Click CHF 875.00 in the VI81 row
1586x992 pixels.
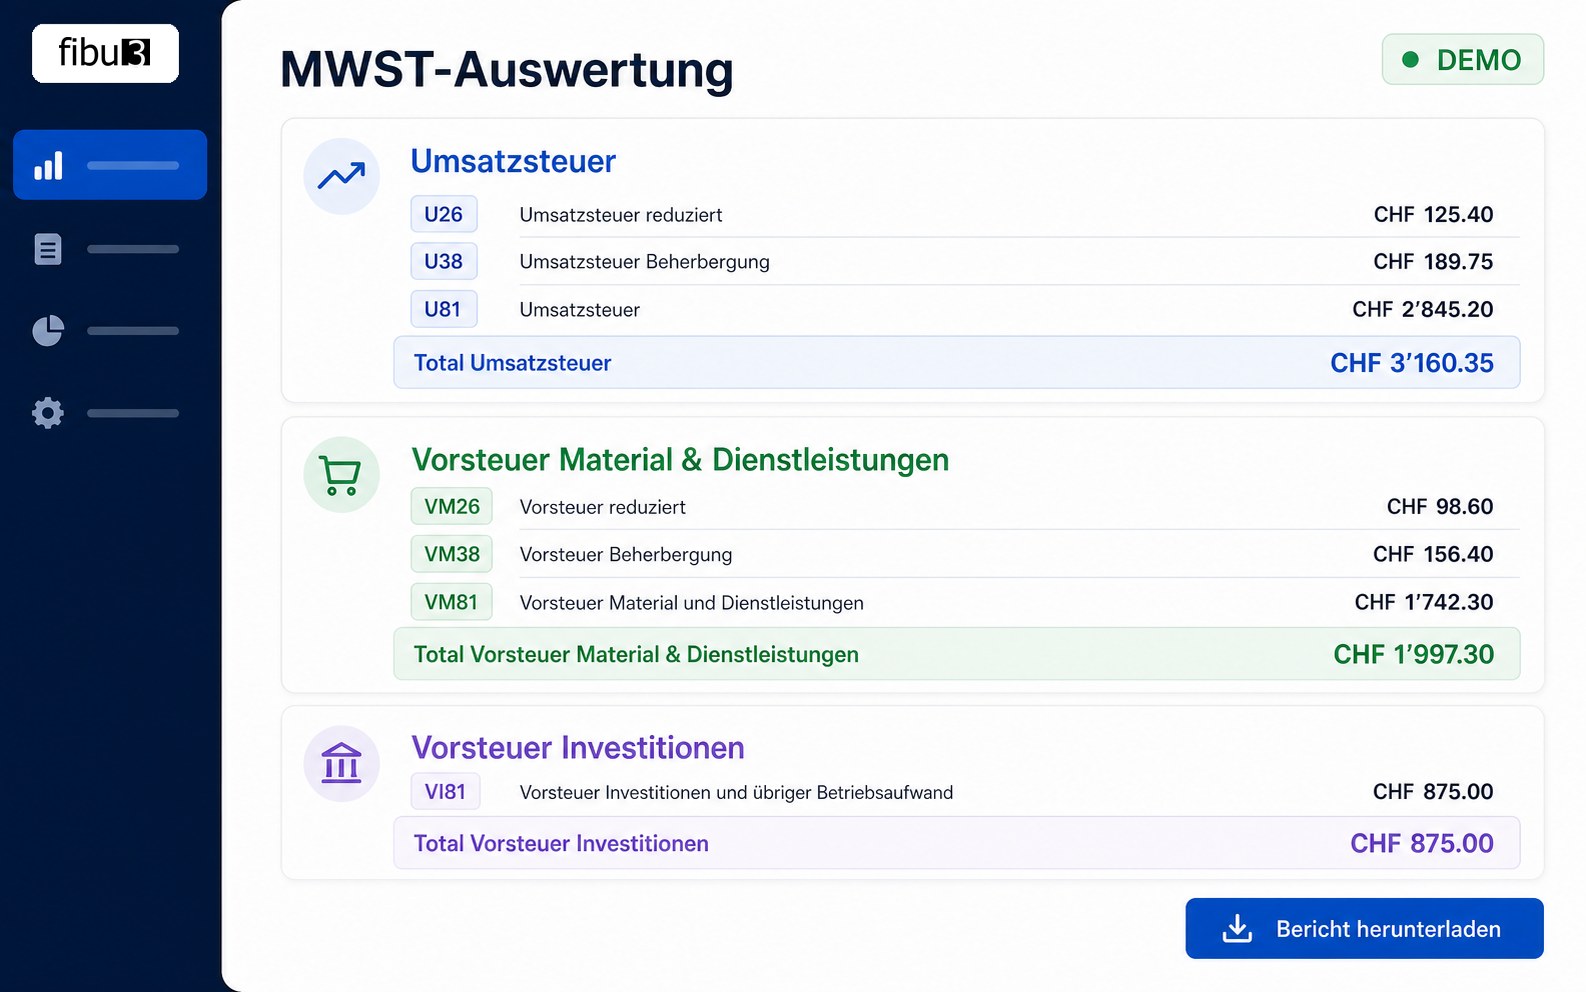click(1434, 792)
